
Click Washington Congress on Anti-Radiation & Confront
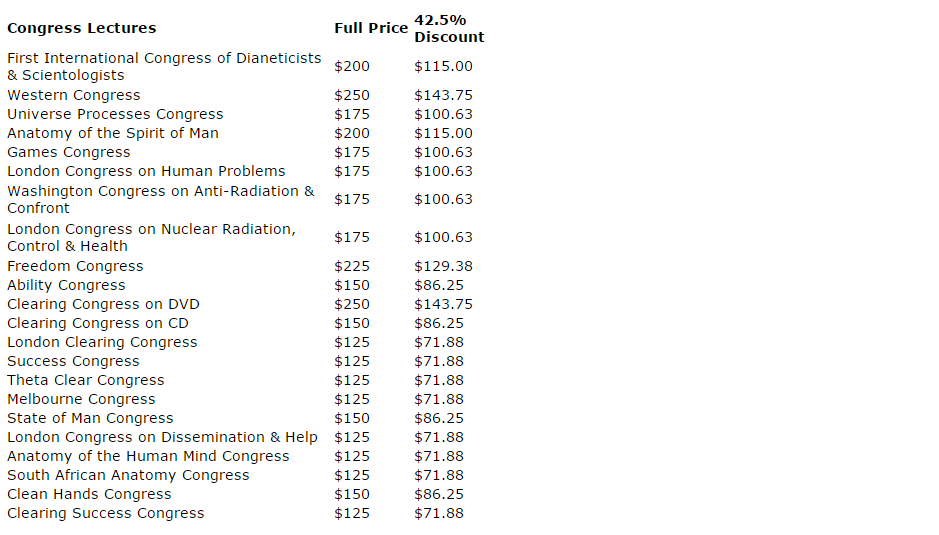pyautogui.click(x=160, y=200)
